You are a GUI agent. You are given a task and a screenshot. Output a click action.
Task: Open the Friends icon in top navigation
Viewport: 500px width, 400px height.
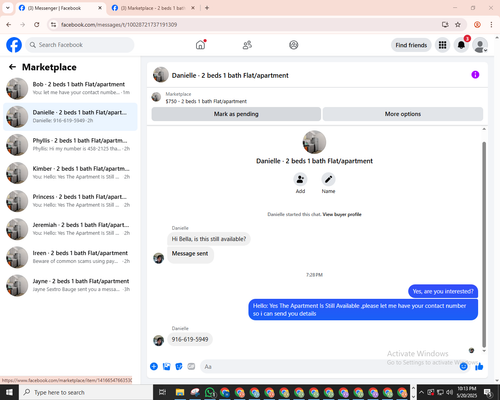[247, 45]
